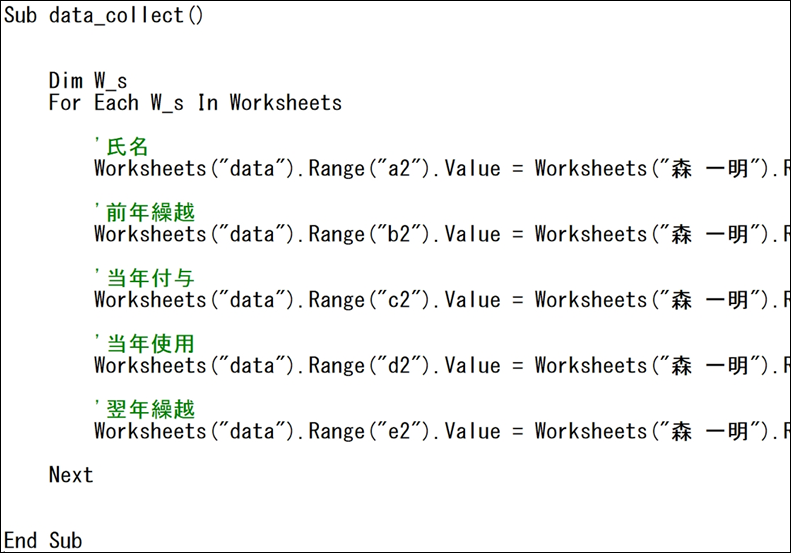
Task: Click the Dim W_s declaration line
Action: 88,81
